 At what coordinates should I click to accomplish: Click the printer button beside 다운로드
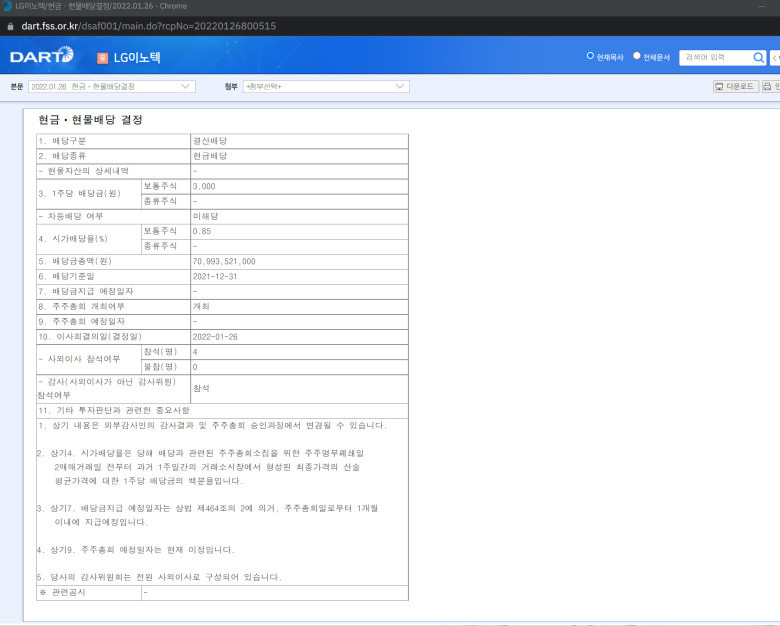(x=771, y=87)
